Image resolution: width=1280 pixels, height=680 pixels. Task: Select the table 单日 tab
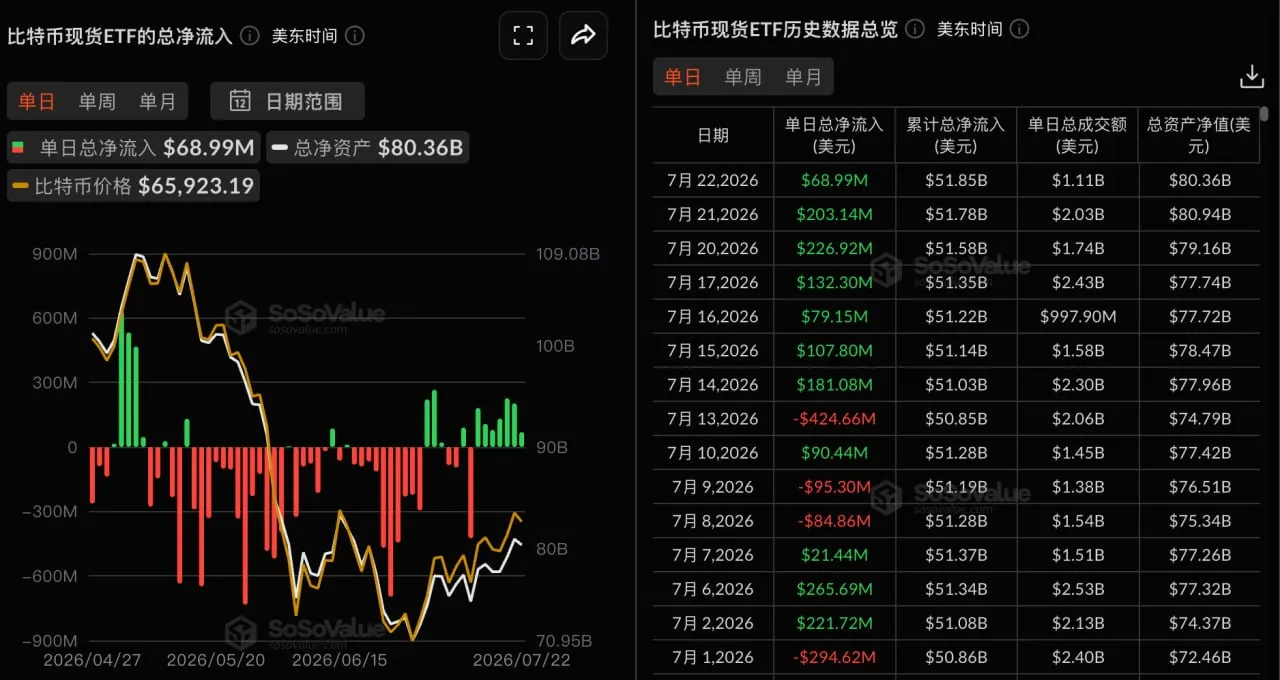682,77
